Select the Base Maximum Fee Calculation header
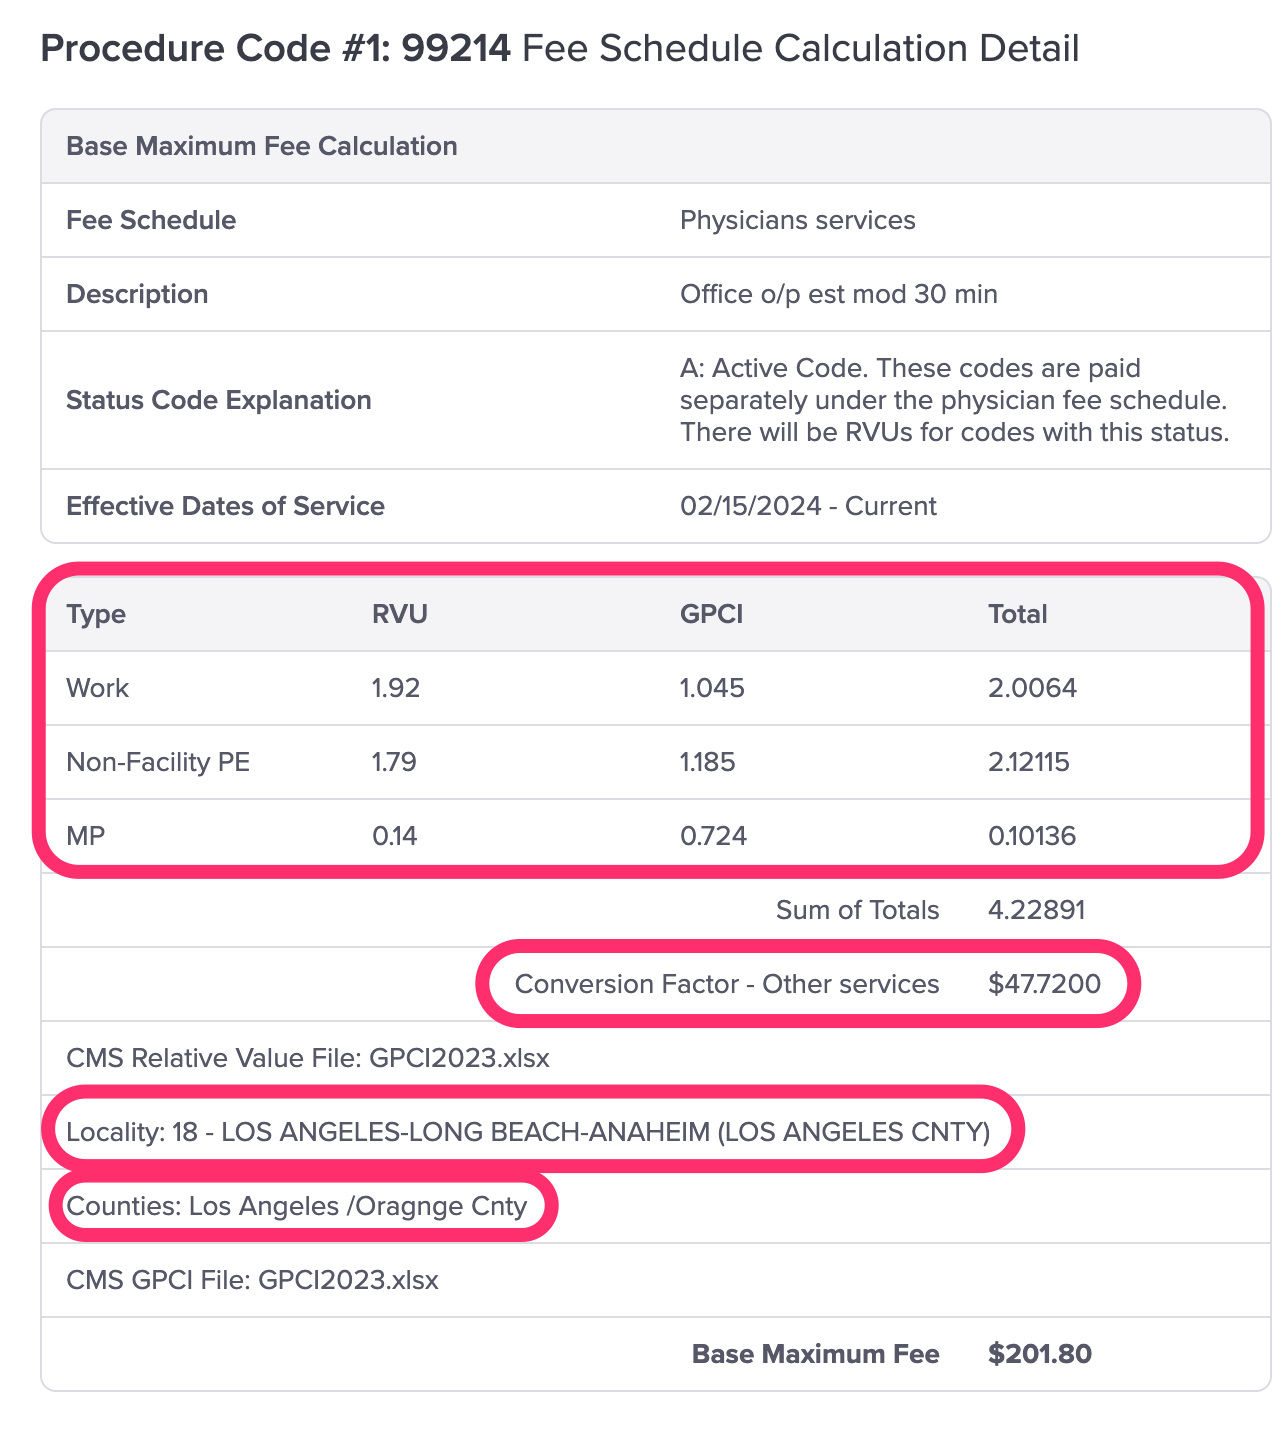Screen dimensions: 1288x1432 pyautogui.click(x=262, y=146)
